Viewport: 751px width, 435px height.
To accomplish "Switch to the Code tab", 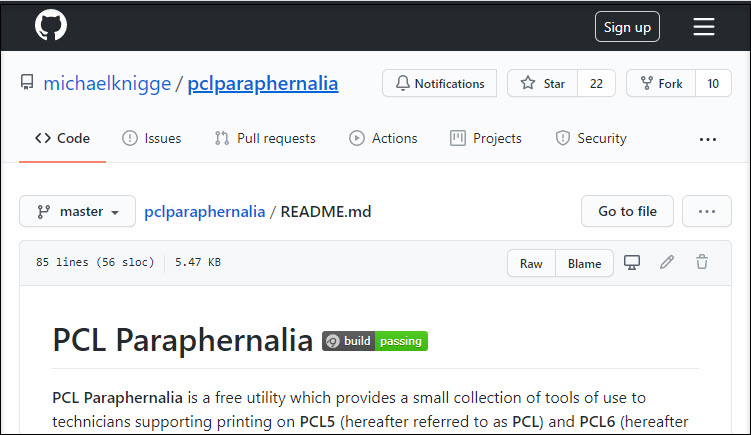I will (x=62, y=138).
